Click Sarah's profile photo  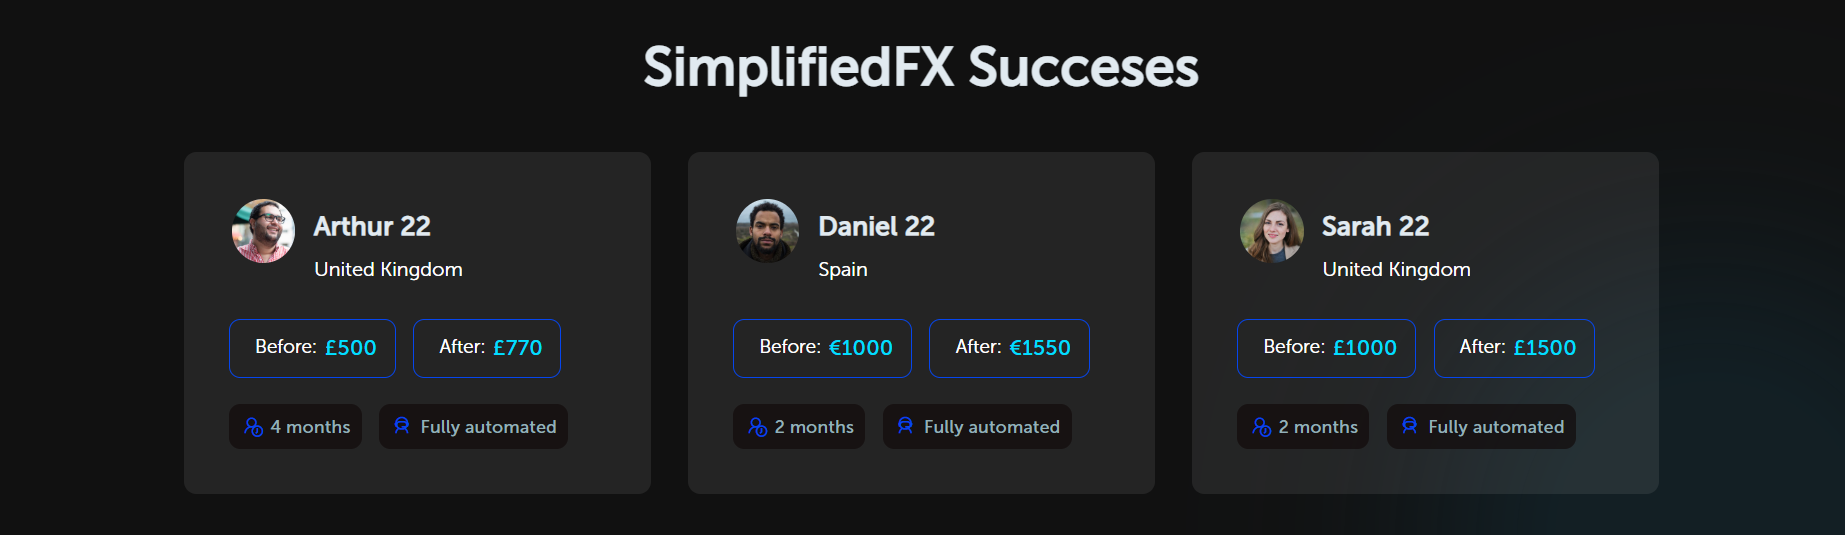[1272, 231]
